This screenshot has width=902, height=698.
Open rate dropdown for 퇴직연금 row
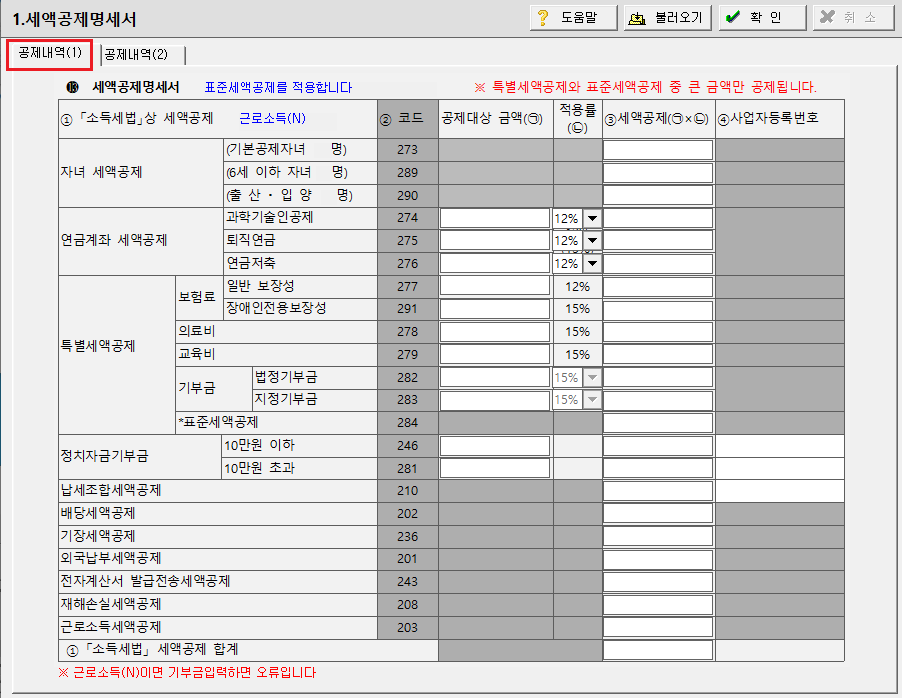pos(592,241)
